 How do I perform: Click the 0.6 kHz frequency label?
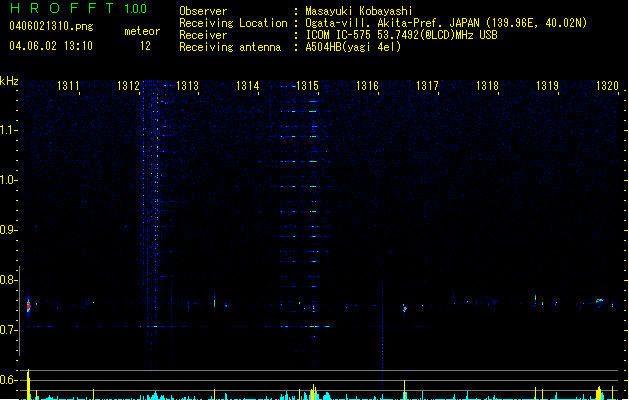tap(8, 380)
